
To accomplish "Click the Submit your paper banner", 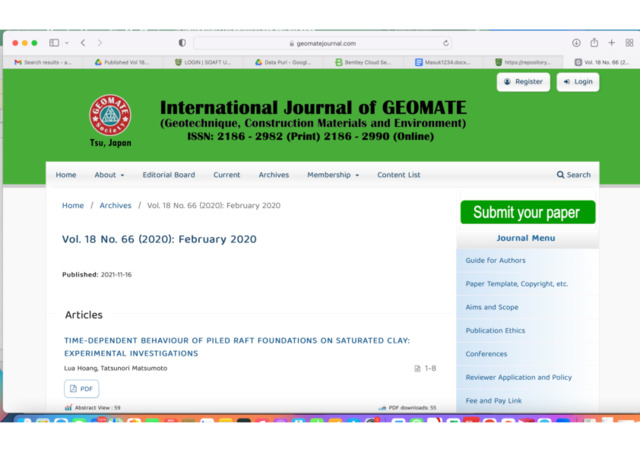I will [x=528, y=212].
